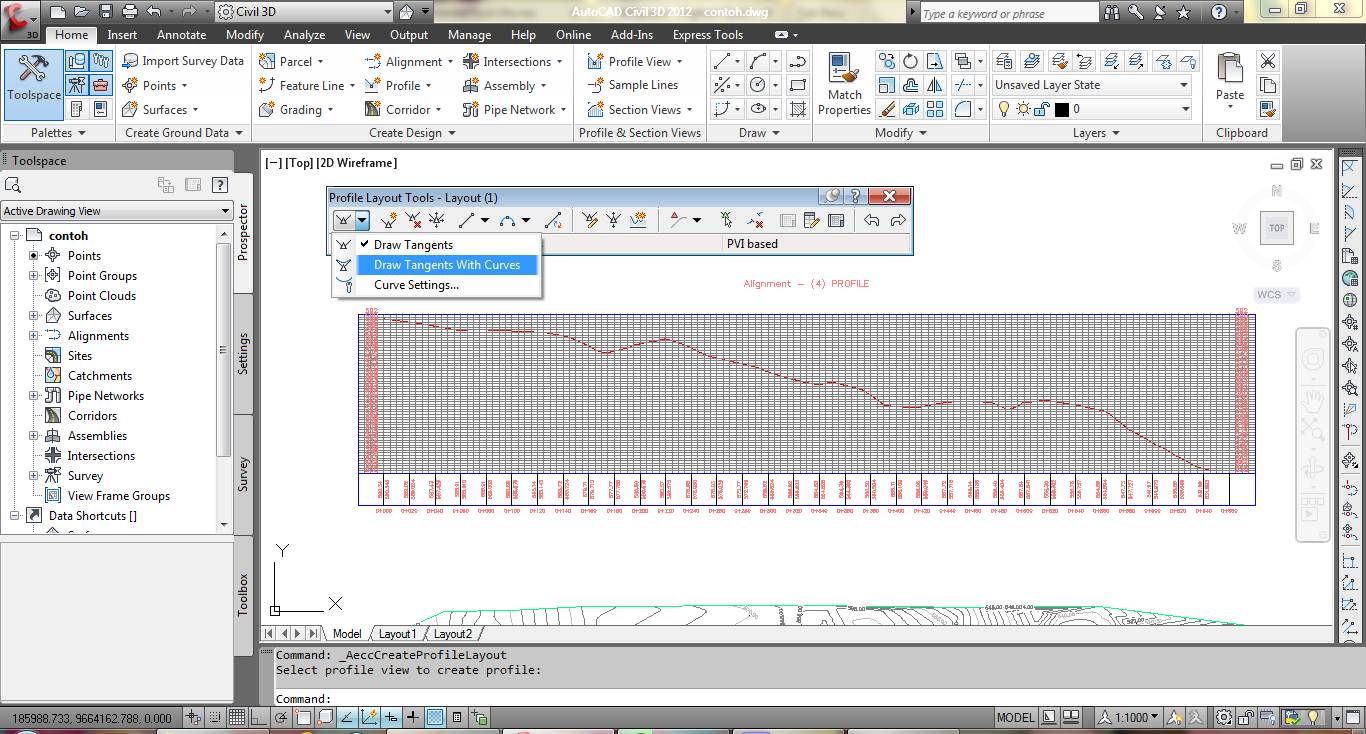
Task: Click the black layer color swatch
Action: point(1062,109)
